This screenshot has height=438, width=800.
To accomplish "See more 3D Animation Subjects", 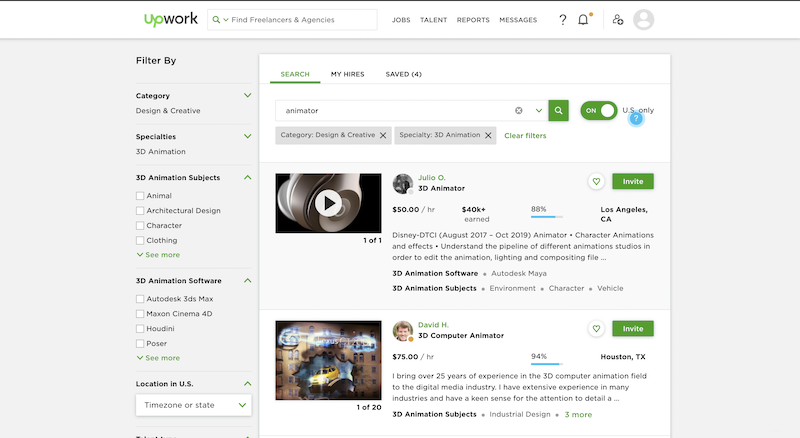I will coord(158,255).
